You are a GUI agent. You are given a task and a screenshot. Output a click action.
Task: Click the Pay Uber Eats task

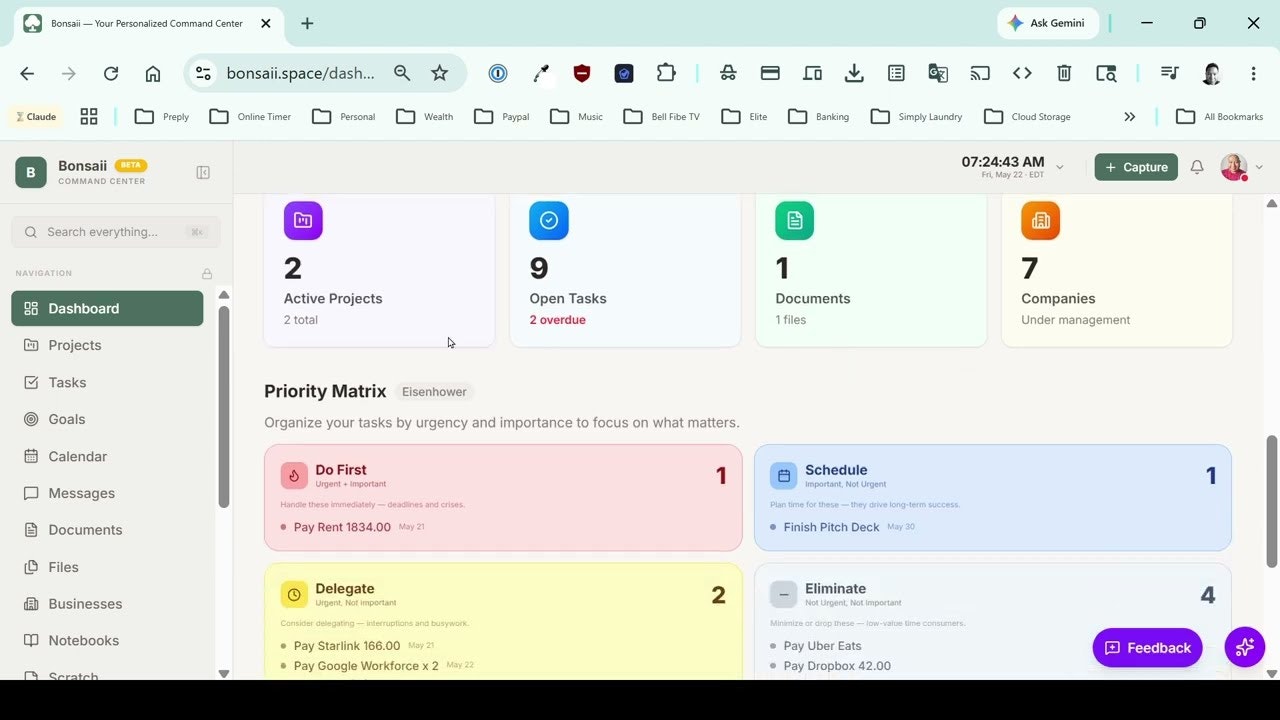(823, 646)
